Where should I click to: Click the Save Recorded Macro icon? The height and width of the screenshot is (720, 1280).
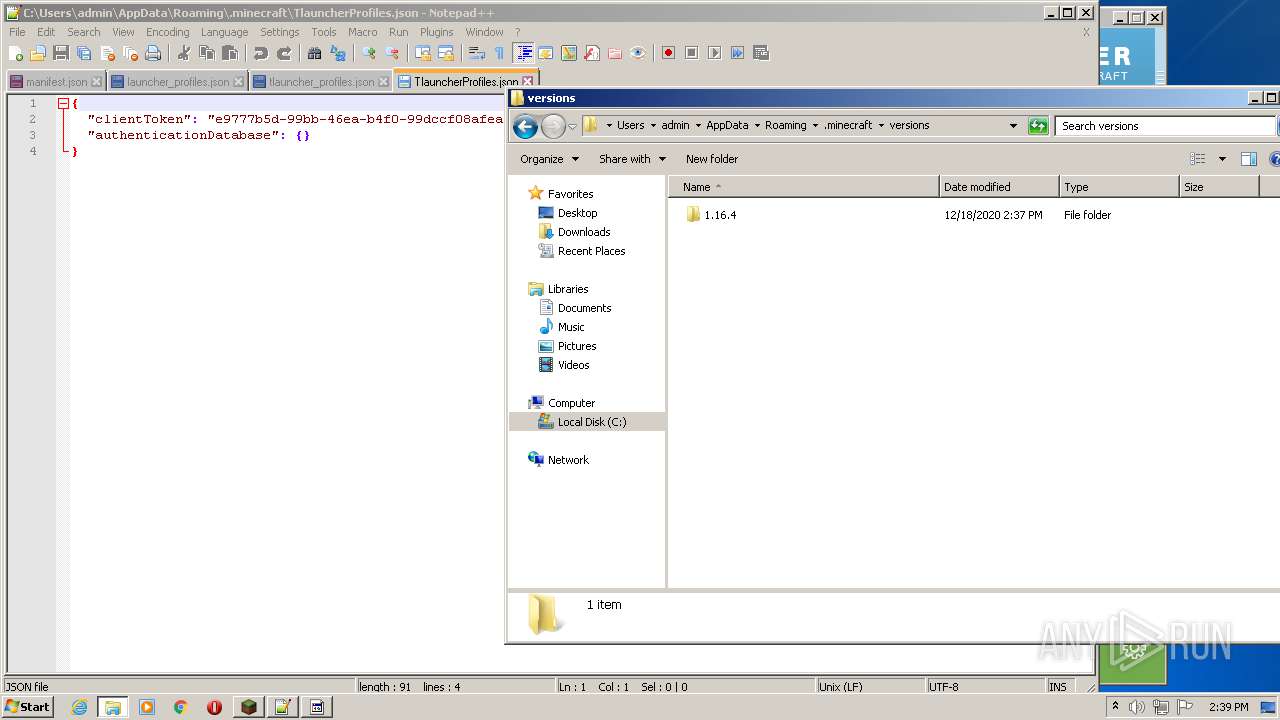tap(761, 53)
